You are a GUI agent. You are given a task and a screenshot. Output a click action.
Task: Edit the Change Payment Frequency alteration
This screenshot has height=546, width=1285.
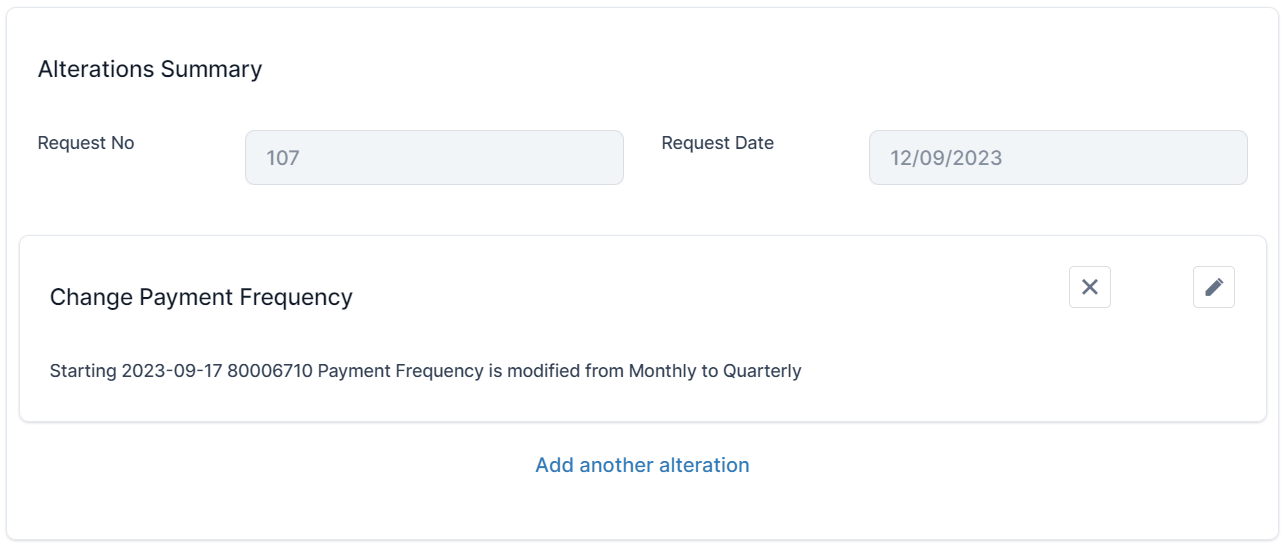[1214, 287]
